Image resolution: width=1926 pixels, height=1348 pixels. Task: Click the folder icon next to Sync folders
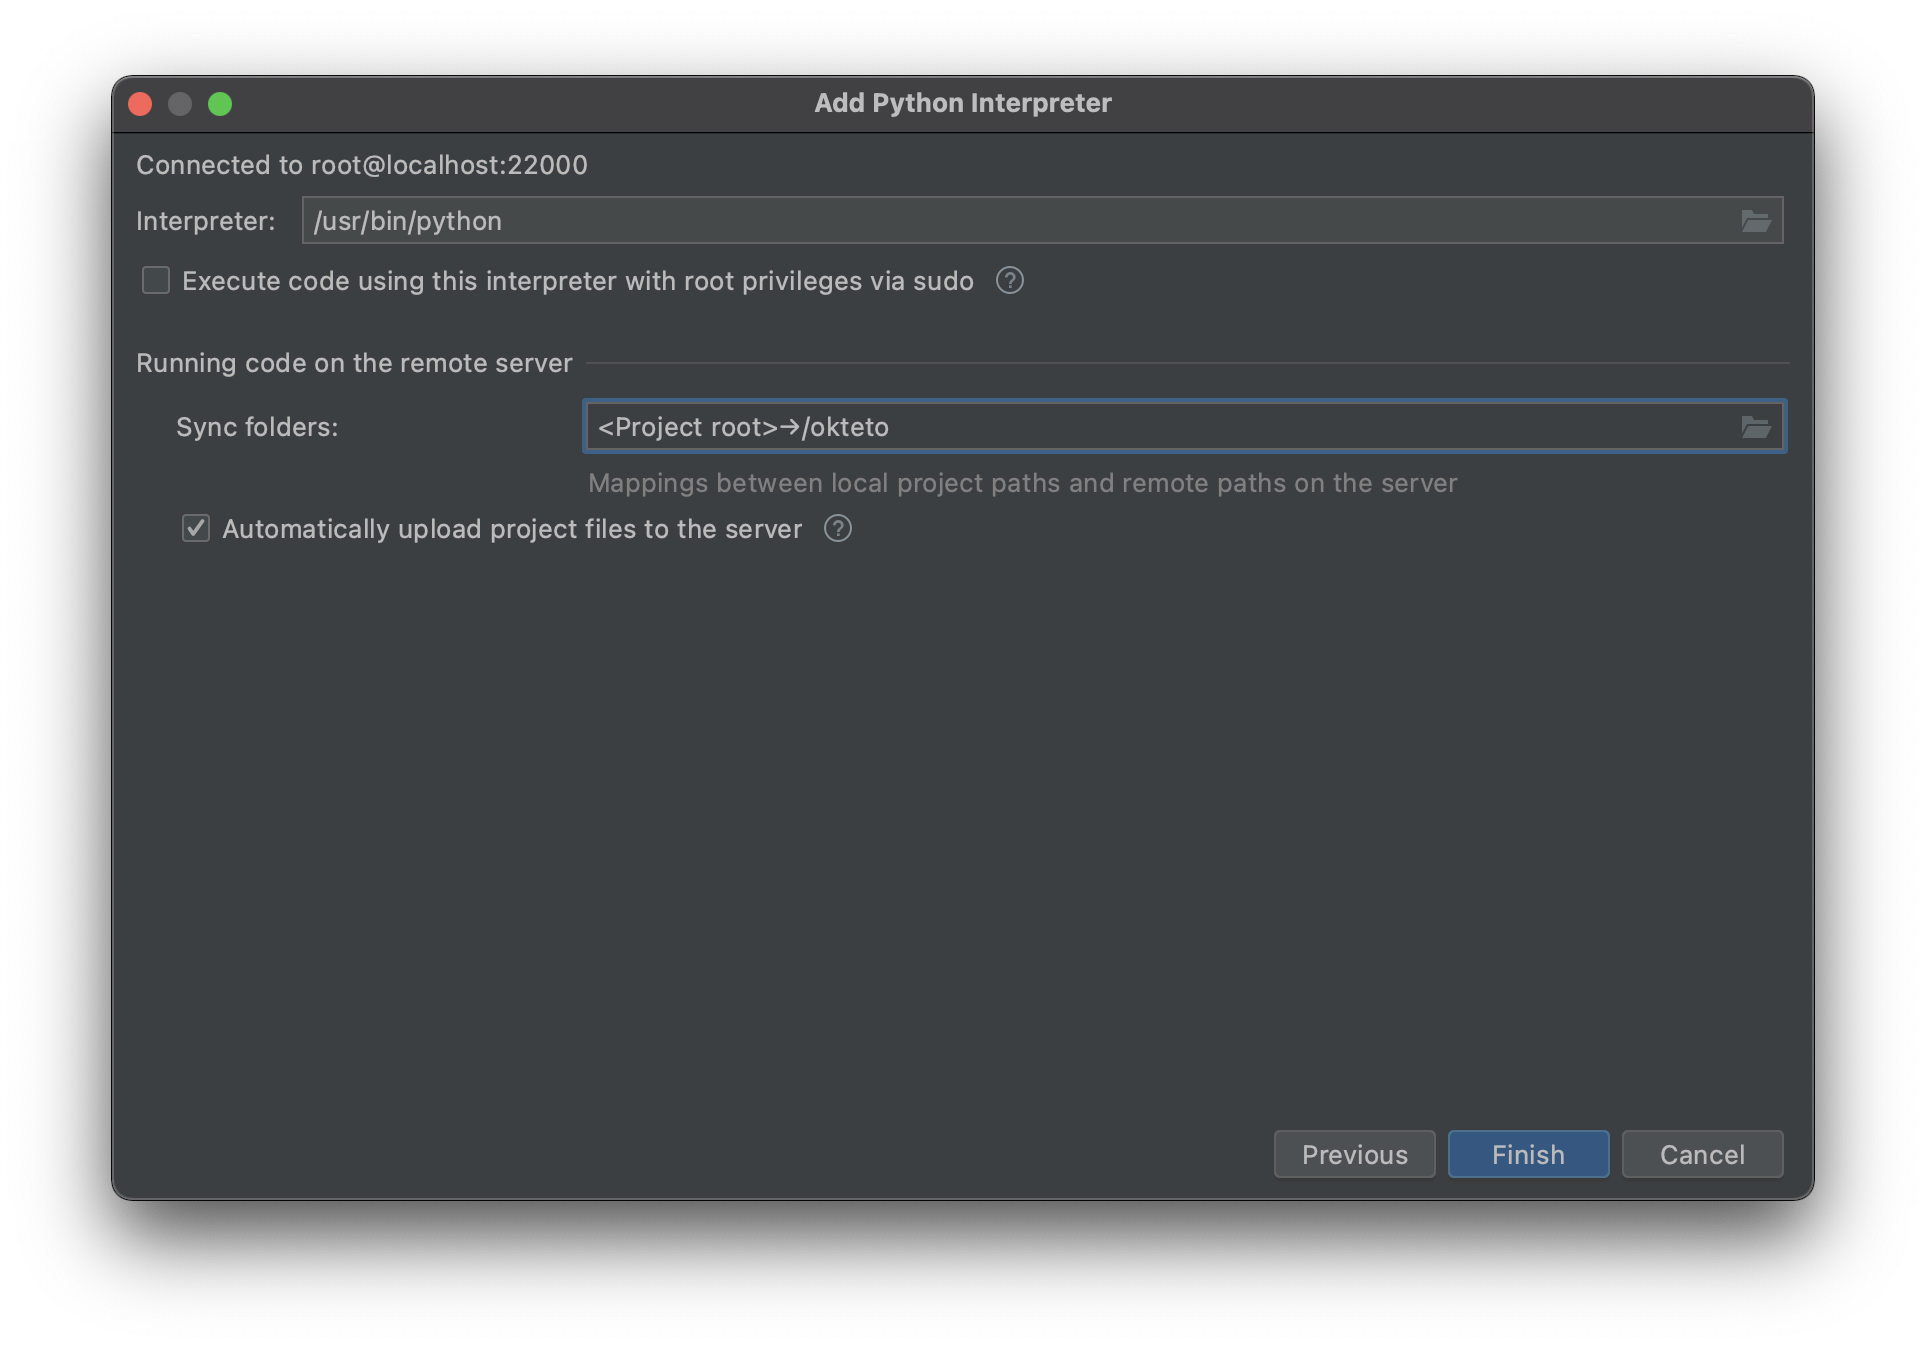tap(1756, 426)
